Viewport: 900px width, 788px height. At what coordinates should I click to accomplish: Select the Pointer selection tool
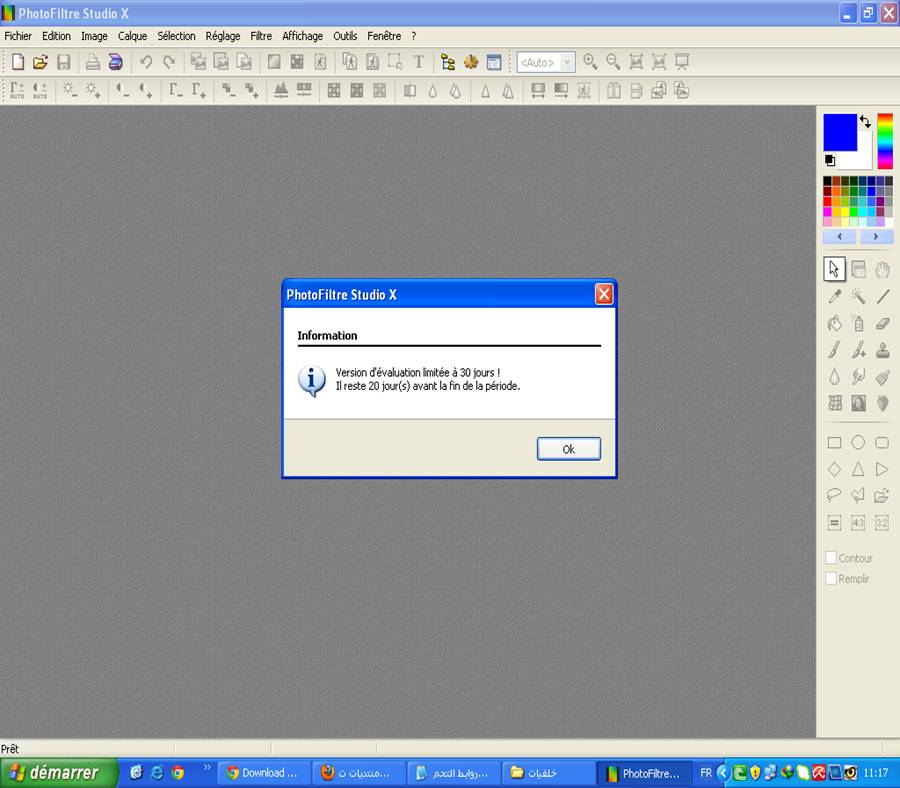(834, 269)
